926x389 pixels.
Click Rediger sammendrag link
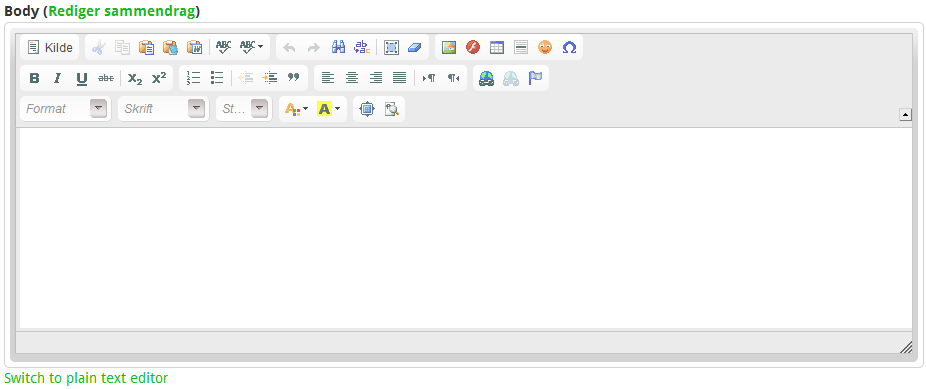(122, 11)
